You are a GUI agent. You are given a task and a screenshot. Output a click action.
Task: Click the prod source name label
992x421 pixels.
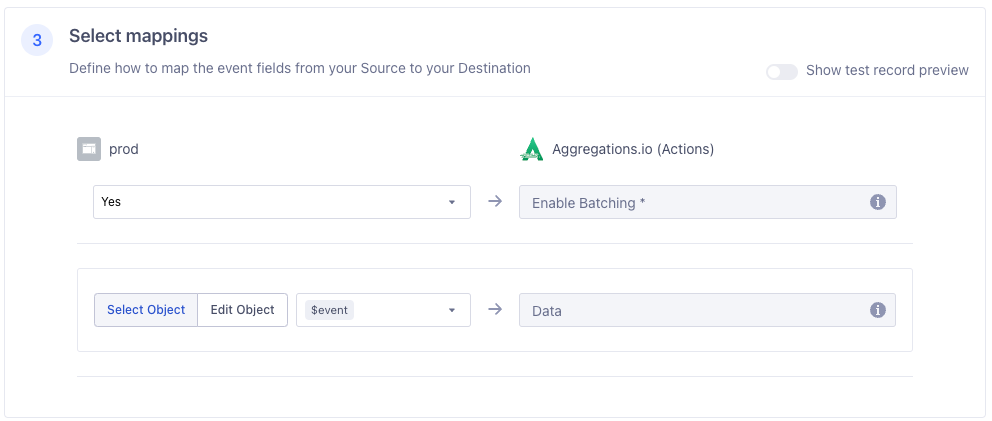pos(124,149)
